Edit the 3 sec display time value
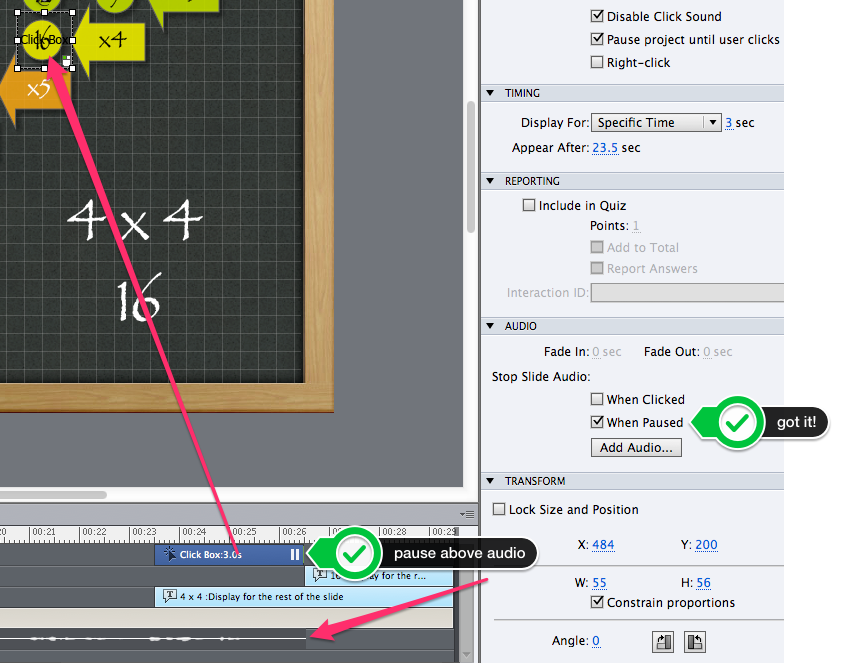The height and width of the screenshot is (663, 851). tap(728, 123)
